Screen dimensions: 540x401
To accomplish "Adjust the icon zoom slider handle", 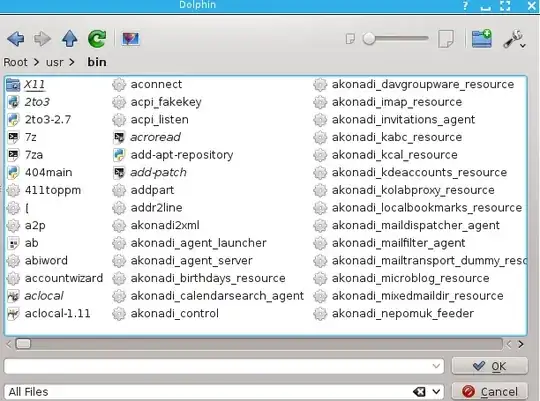I will pos(369,39).
